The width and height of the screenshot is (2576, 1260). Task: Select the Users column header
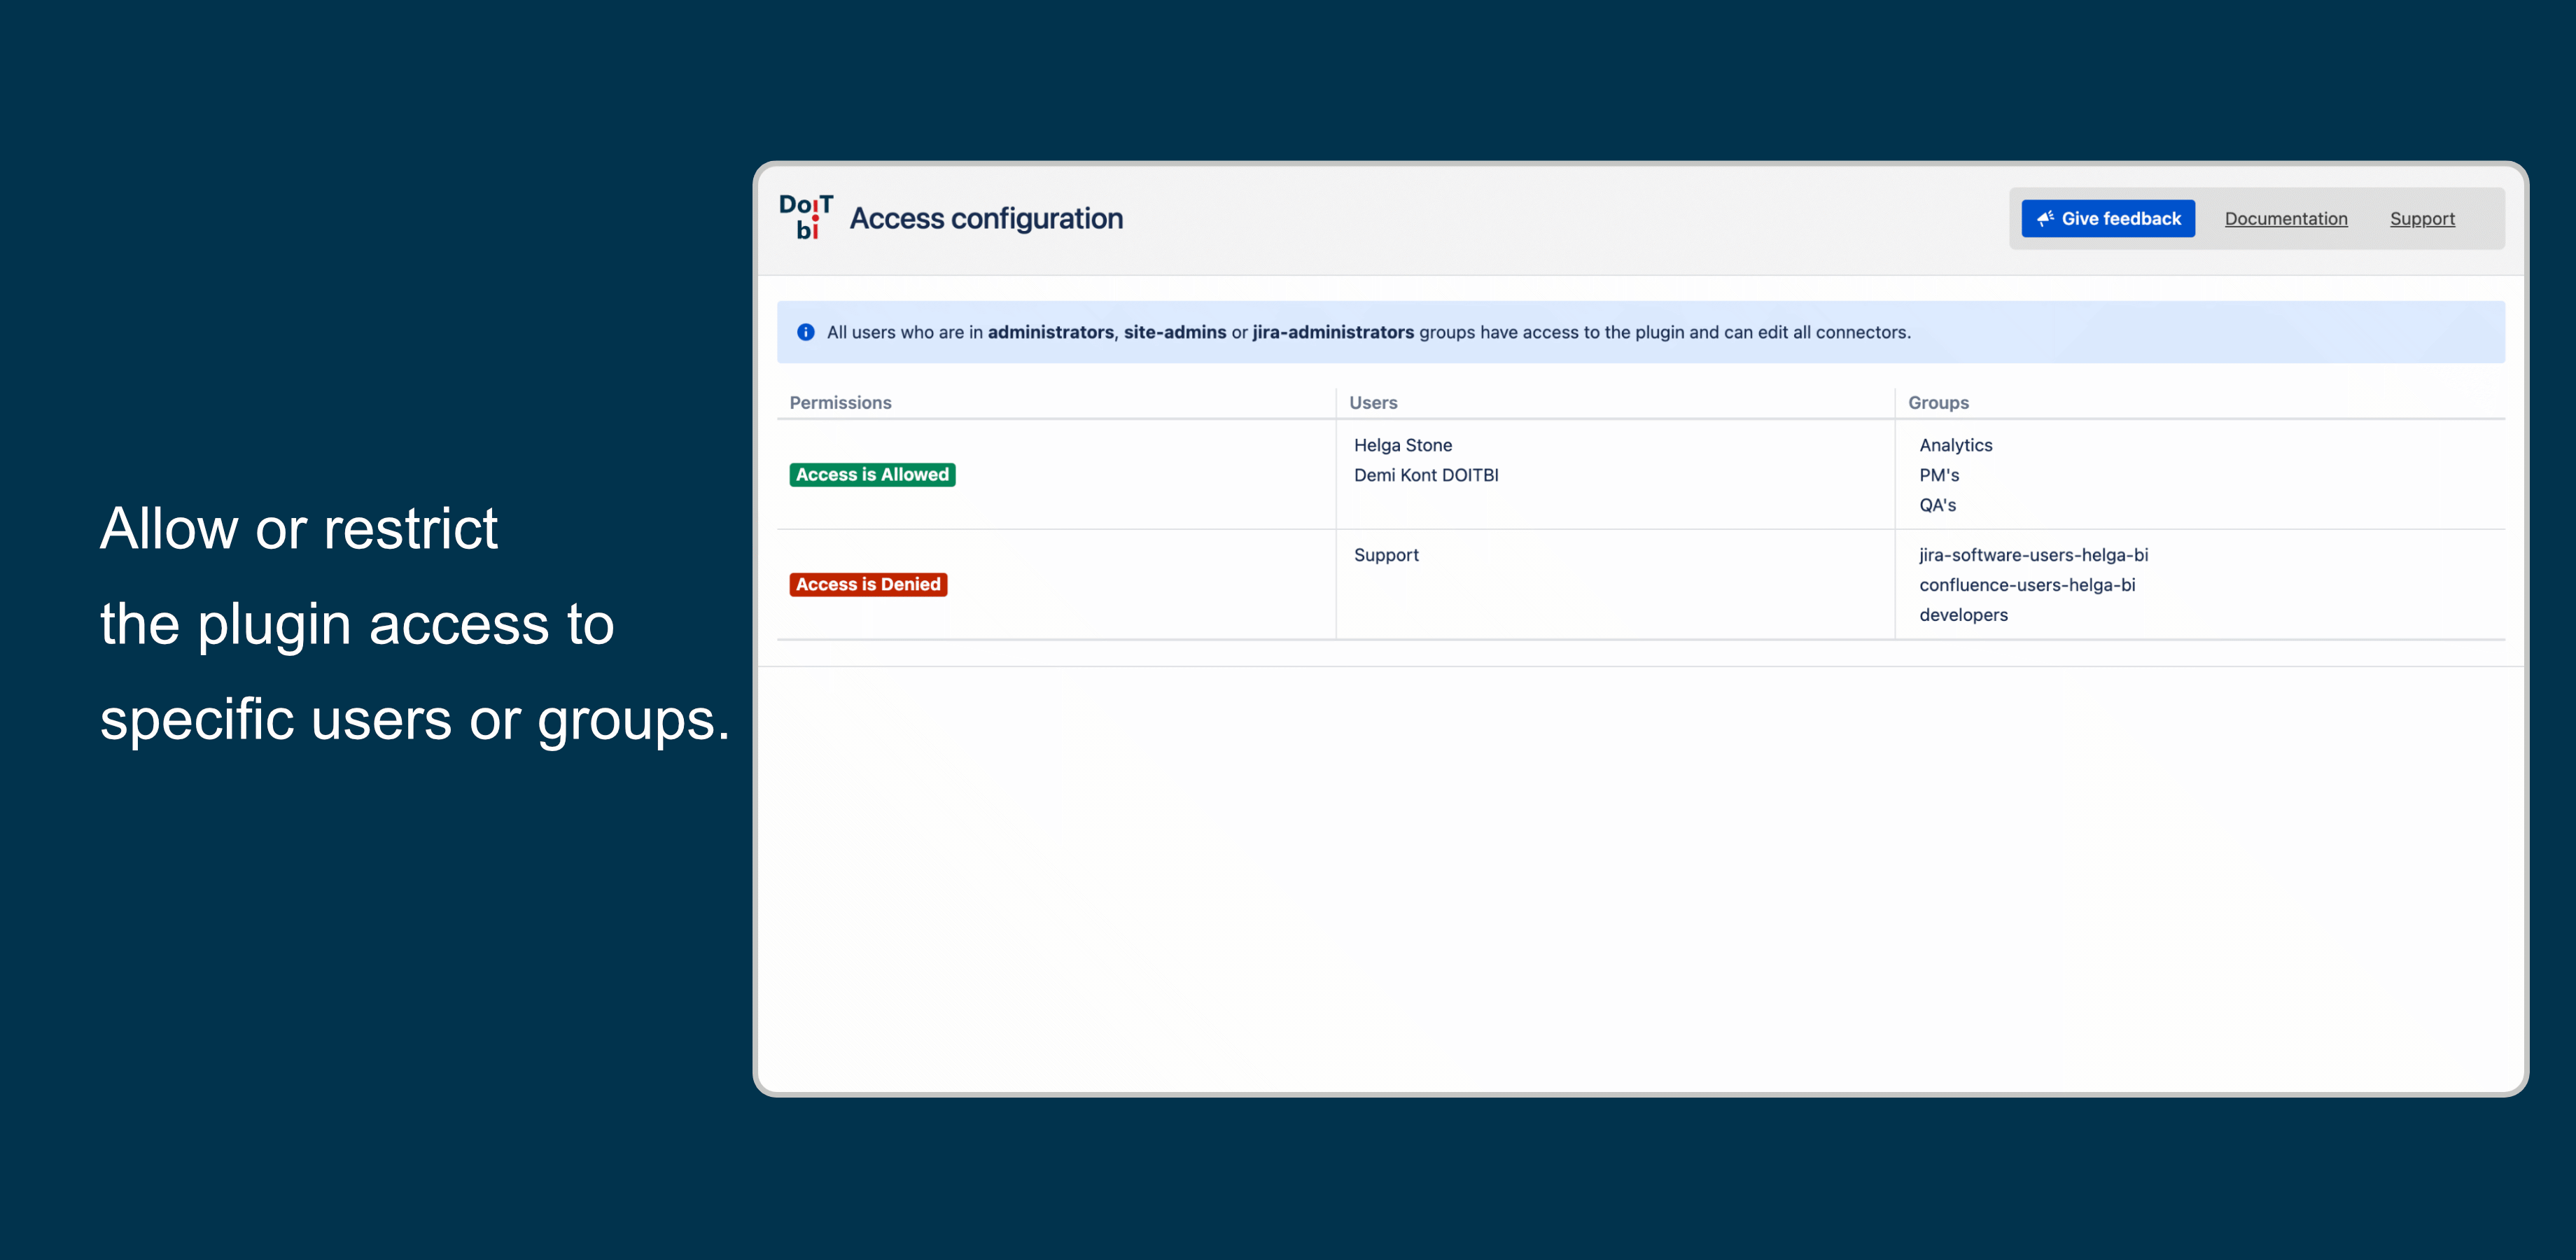1372,402
